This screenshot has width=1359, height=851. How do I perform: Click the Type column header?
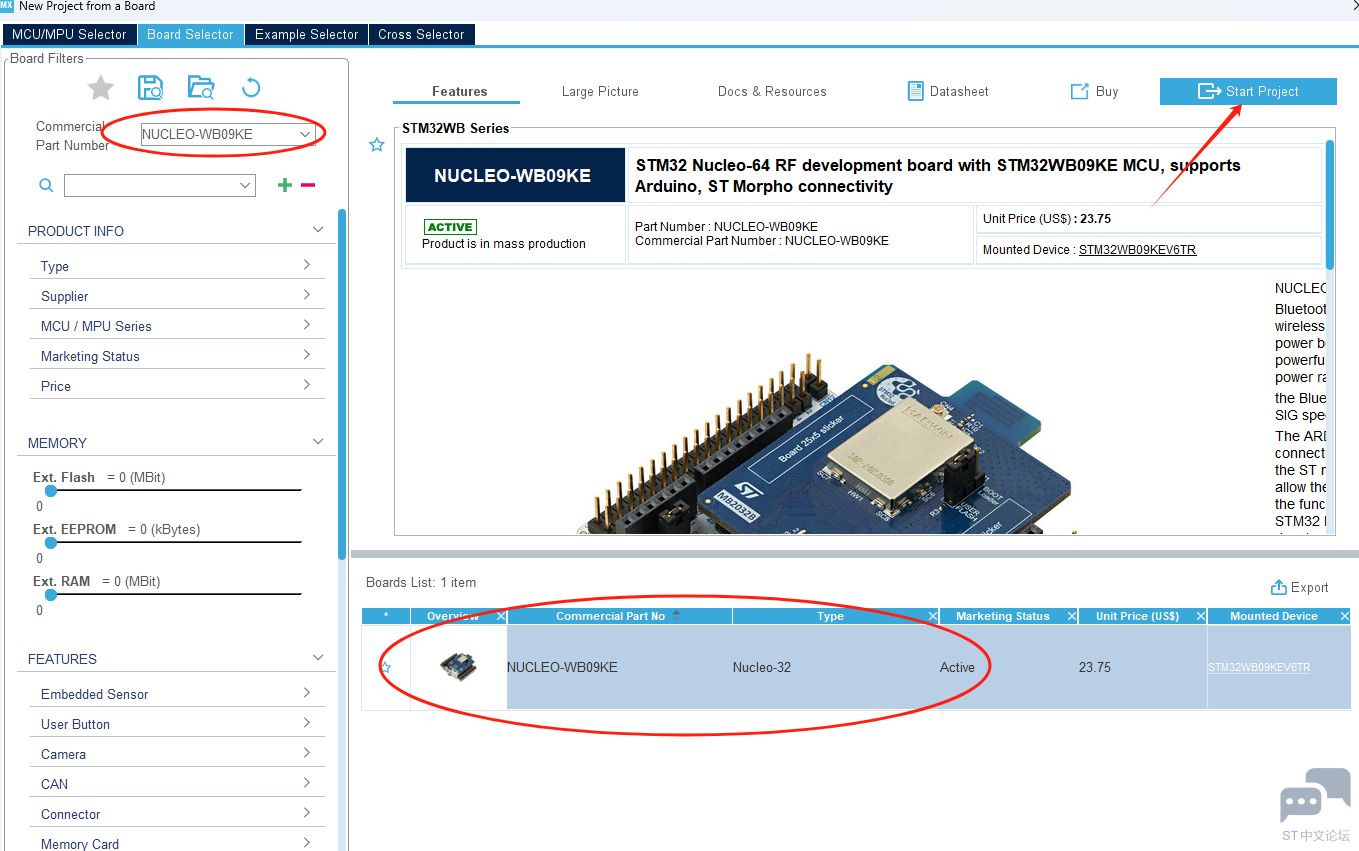830,616
